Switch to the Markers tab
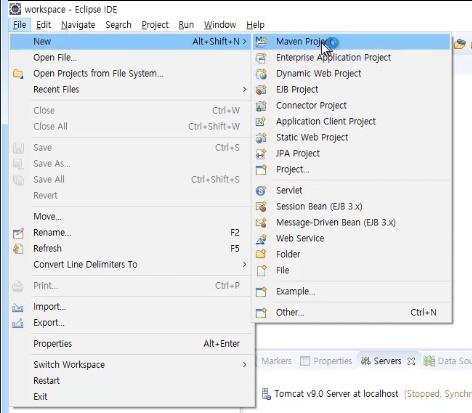Screen dimensions: 472x413 pos(276,361)
